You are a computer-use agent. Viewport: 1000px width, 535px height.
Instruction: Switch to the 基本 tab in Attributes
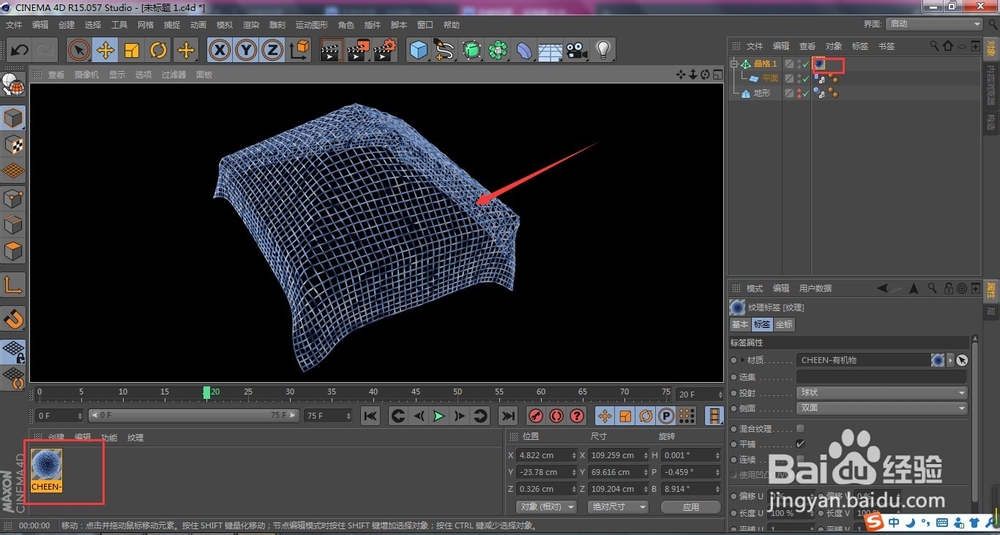[740, 325]
